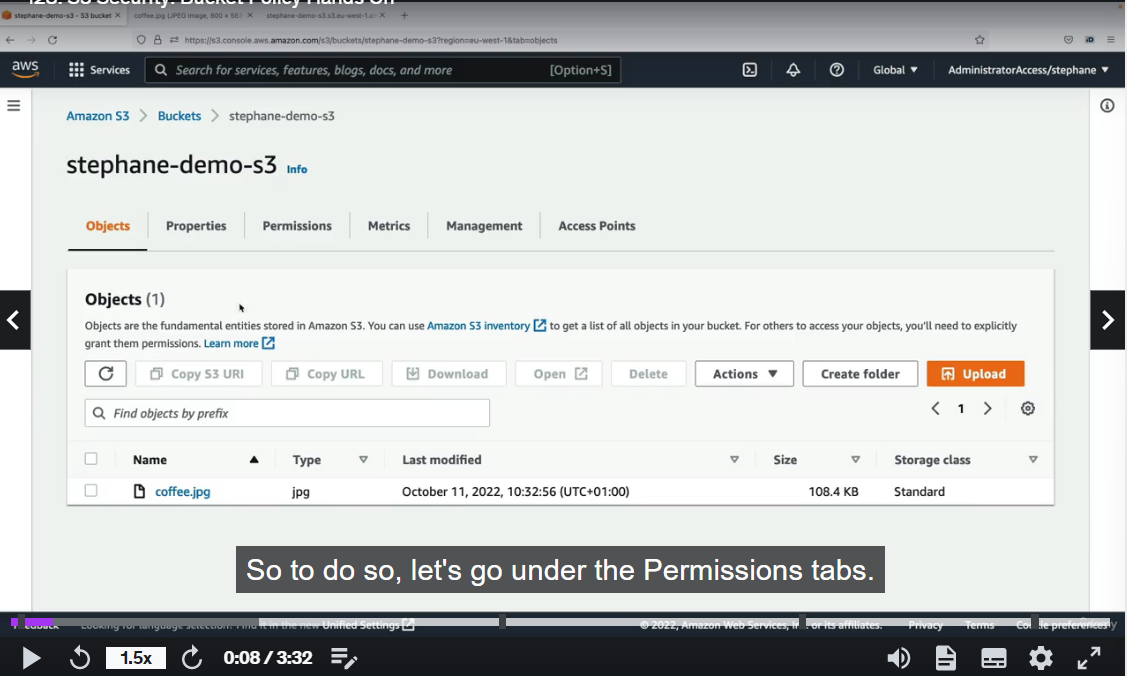The height and width of the screenshot is (676, 1127).
Task: Open table view preferences gear
Action: [1027, 408]
